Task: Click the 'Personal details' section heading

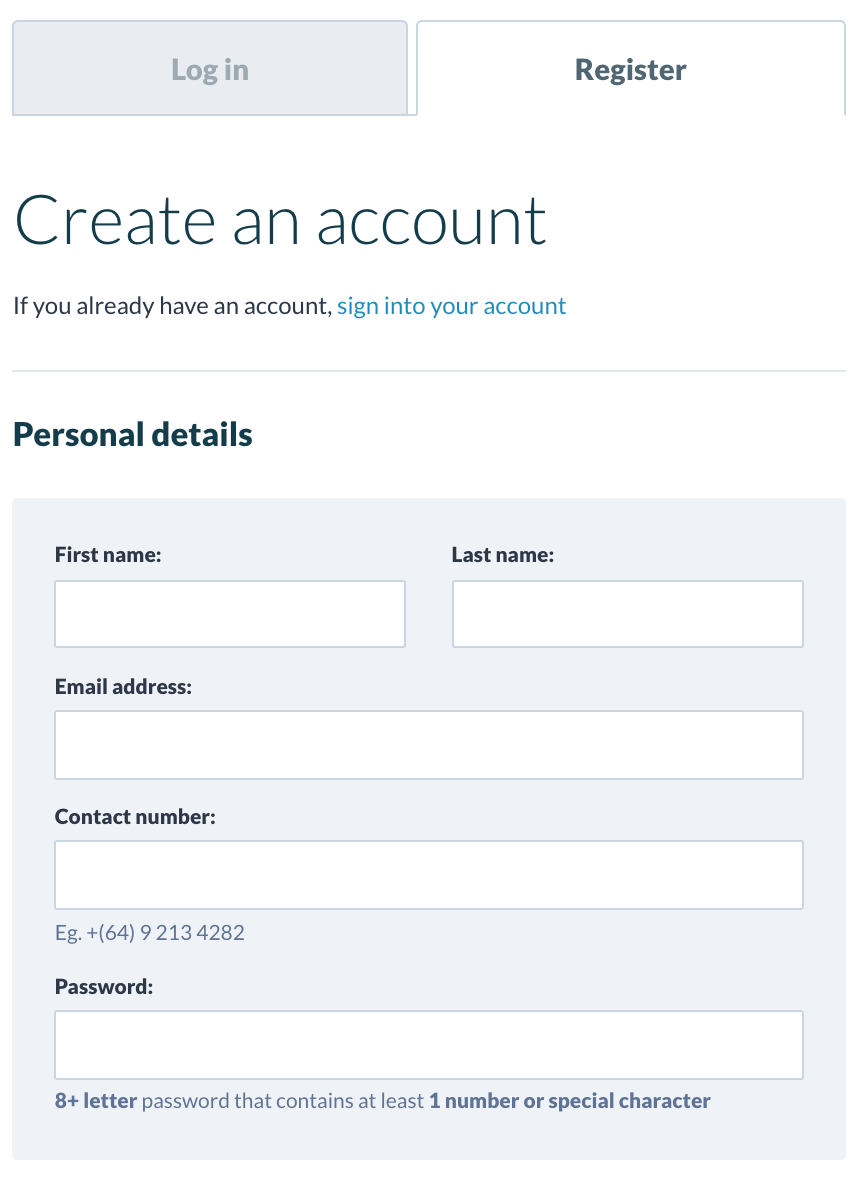Action: tap(133, 435)
